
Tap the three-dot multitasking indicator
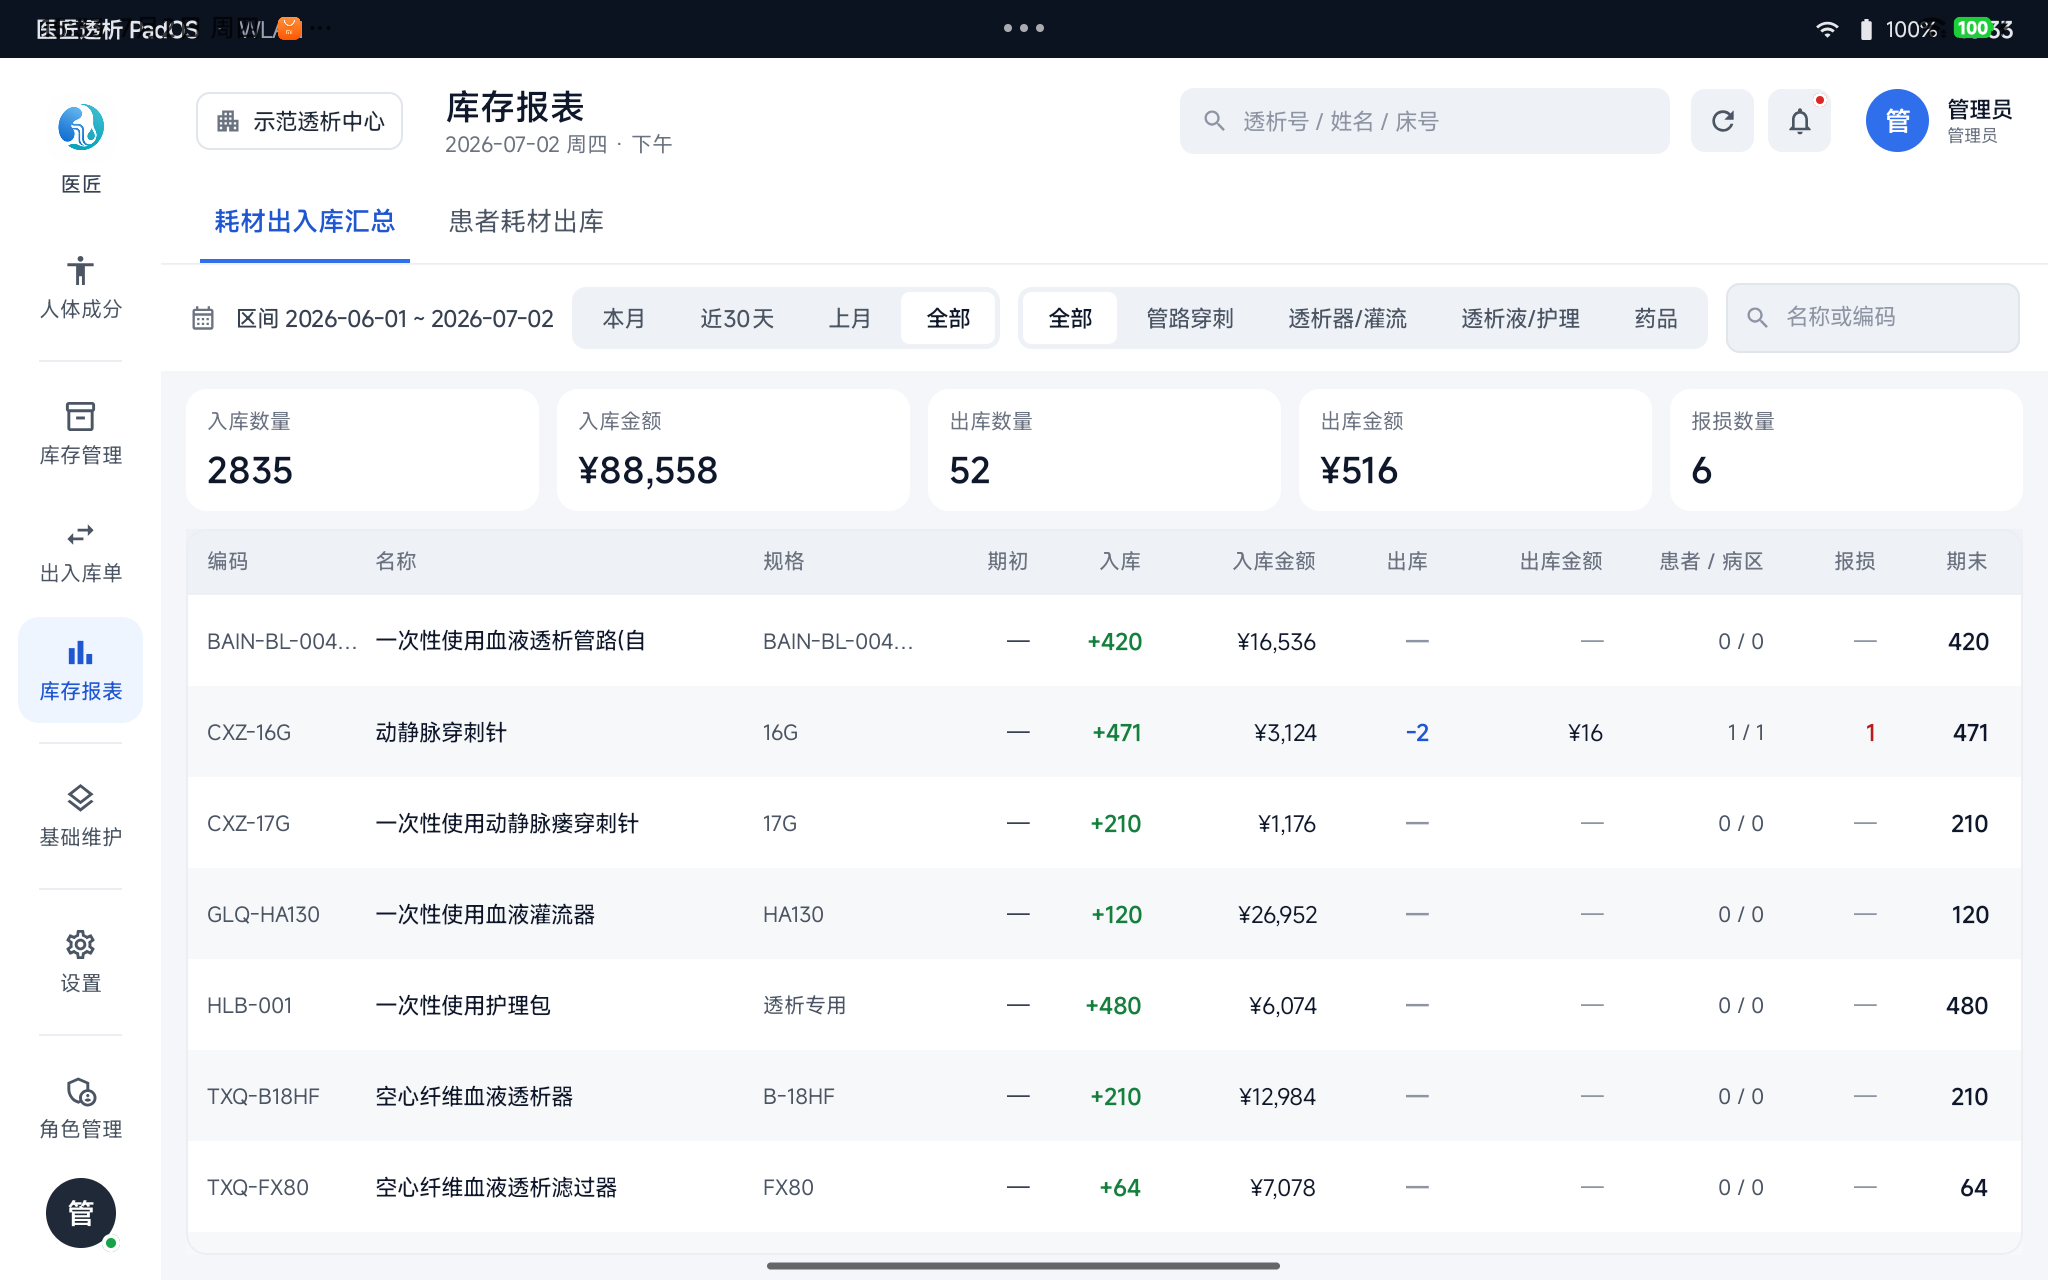[x=1024, y=28]
